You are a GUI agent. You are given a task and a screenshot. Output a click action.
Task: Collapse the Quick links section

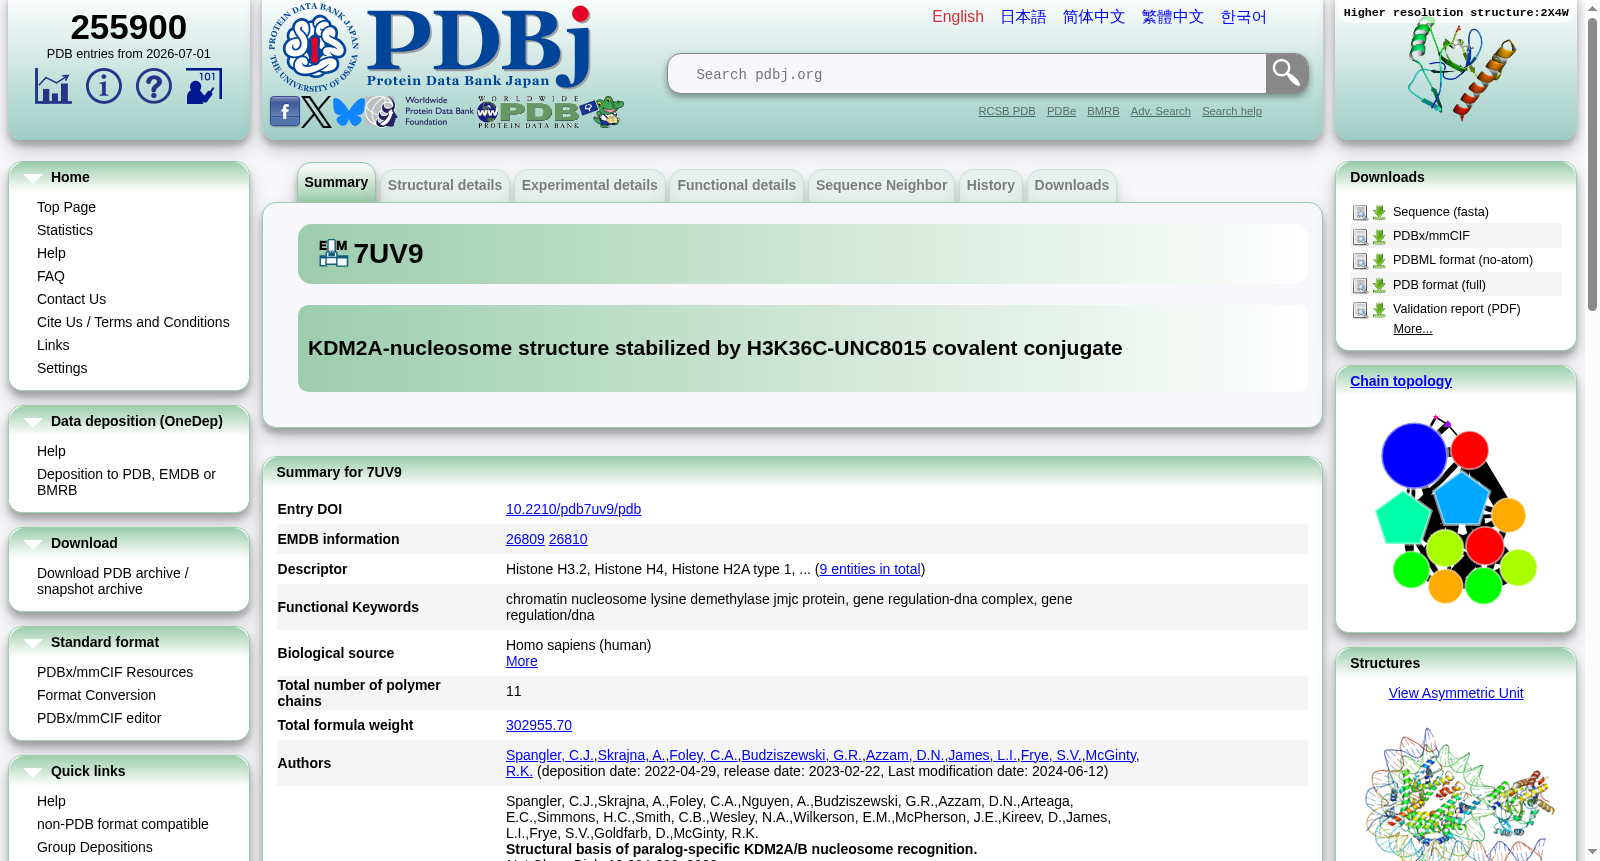(x=33, y=772)
